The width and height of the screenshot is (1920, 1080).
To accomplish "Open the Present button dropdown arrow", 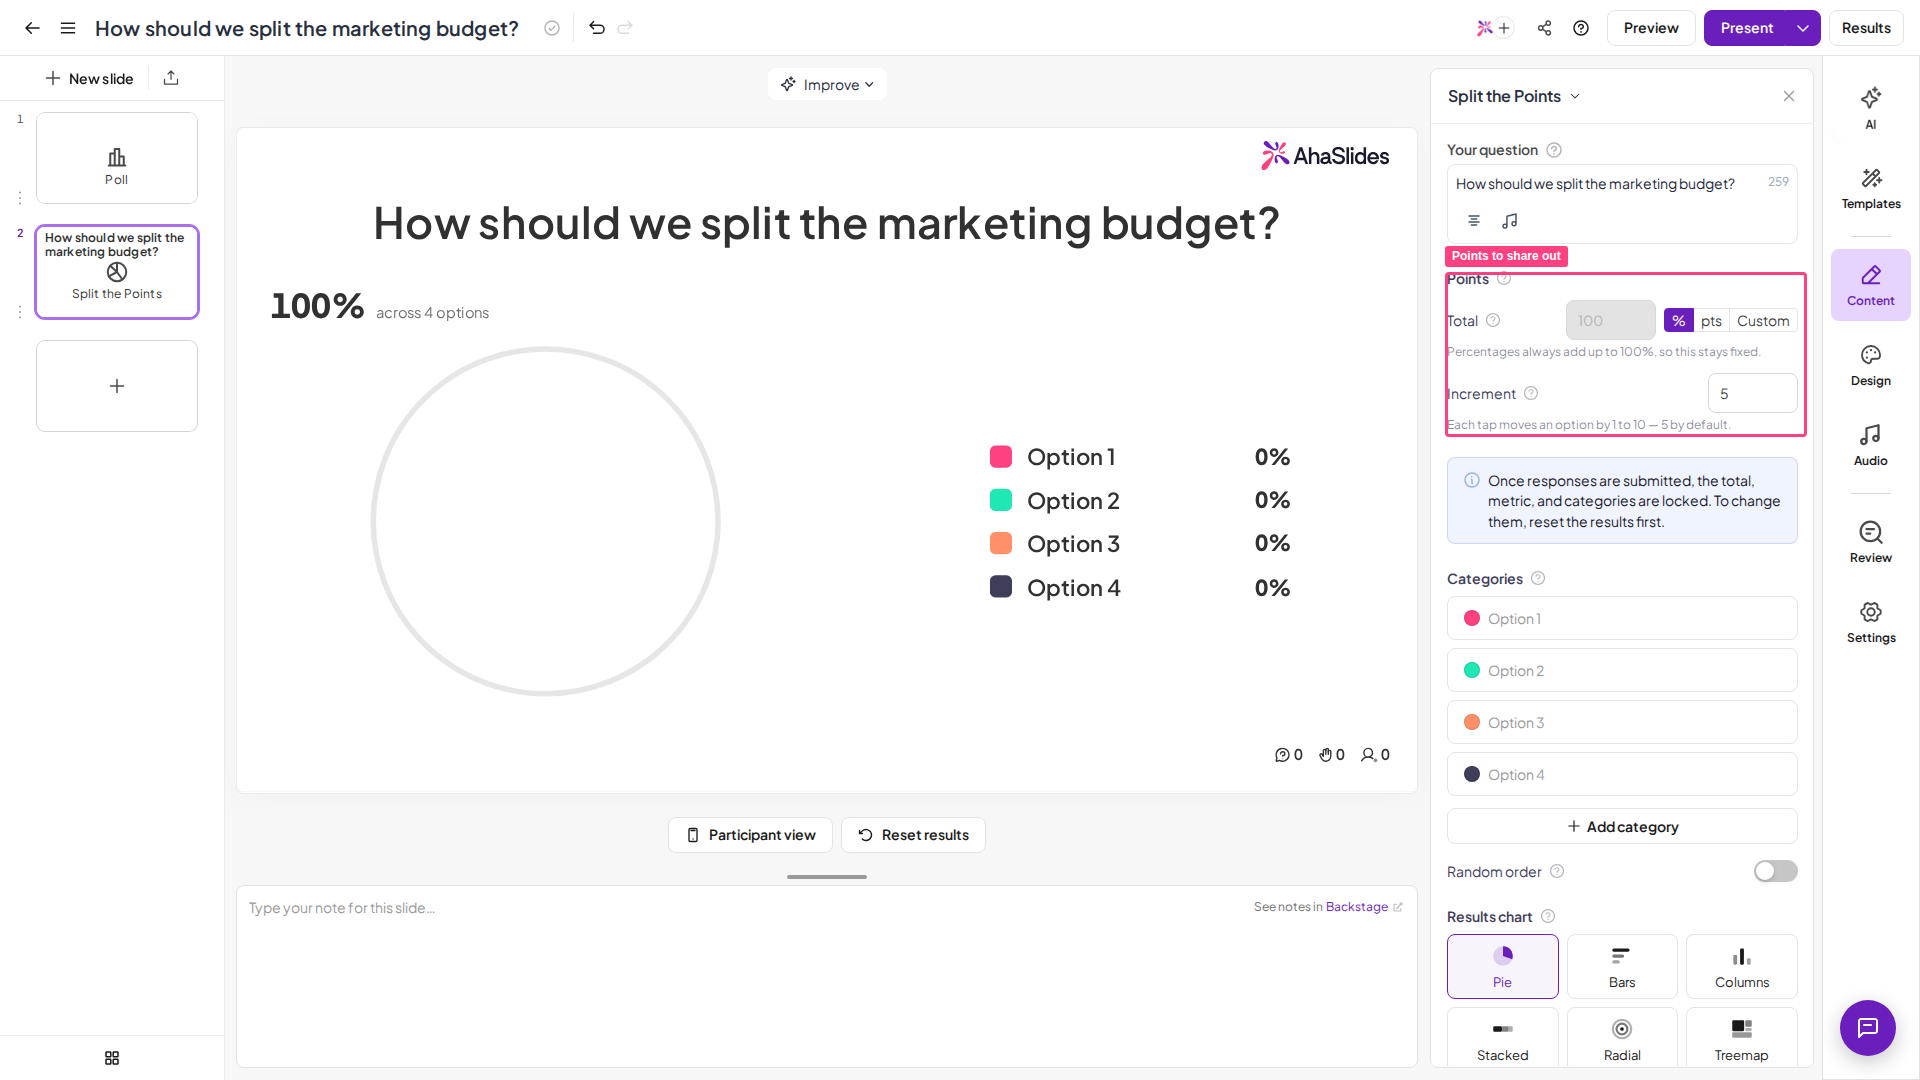I will coord(1803,28).
